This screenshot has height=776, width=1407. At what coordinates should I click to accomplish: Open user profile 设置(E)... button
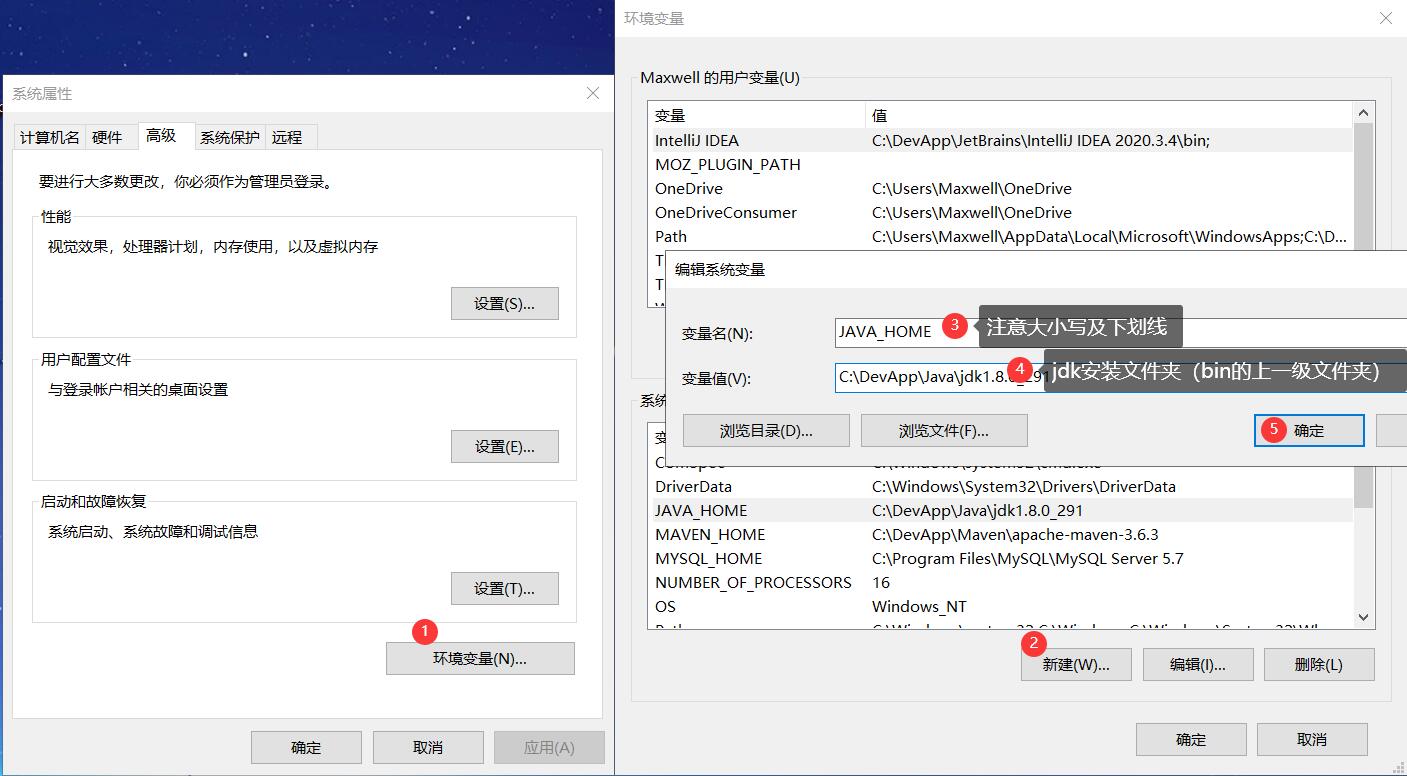pos(504,447)
